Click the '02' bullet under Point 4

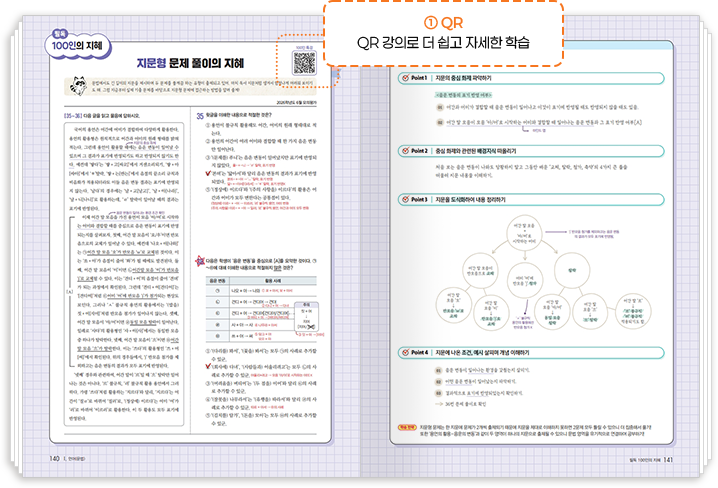(x=438, y=381)
